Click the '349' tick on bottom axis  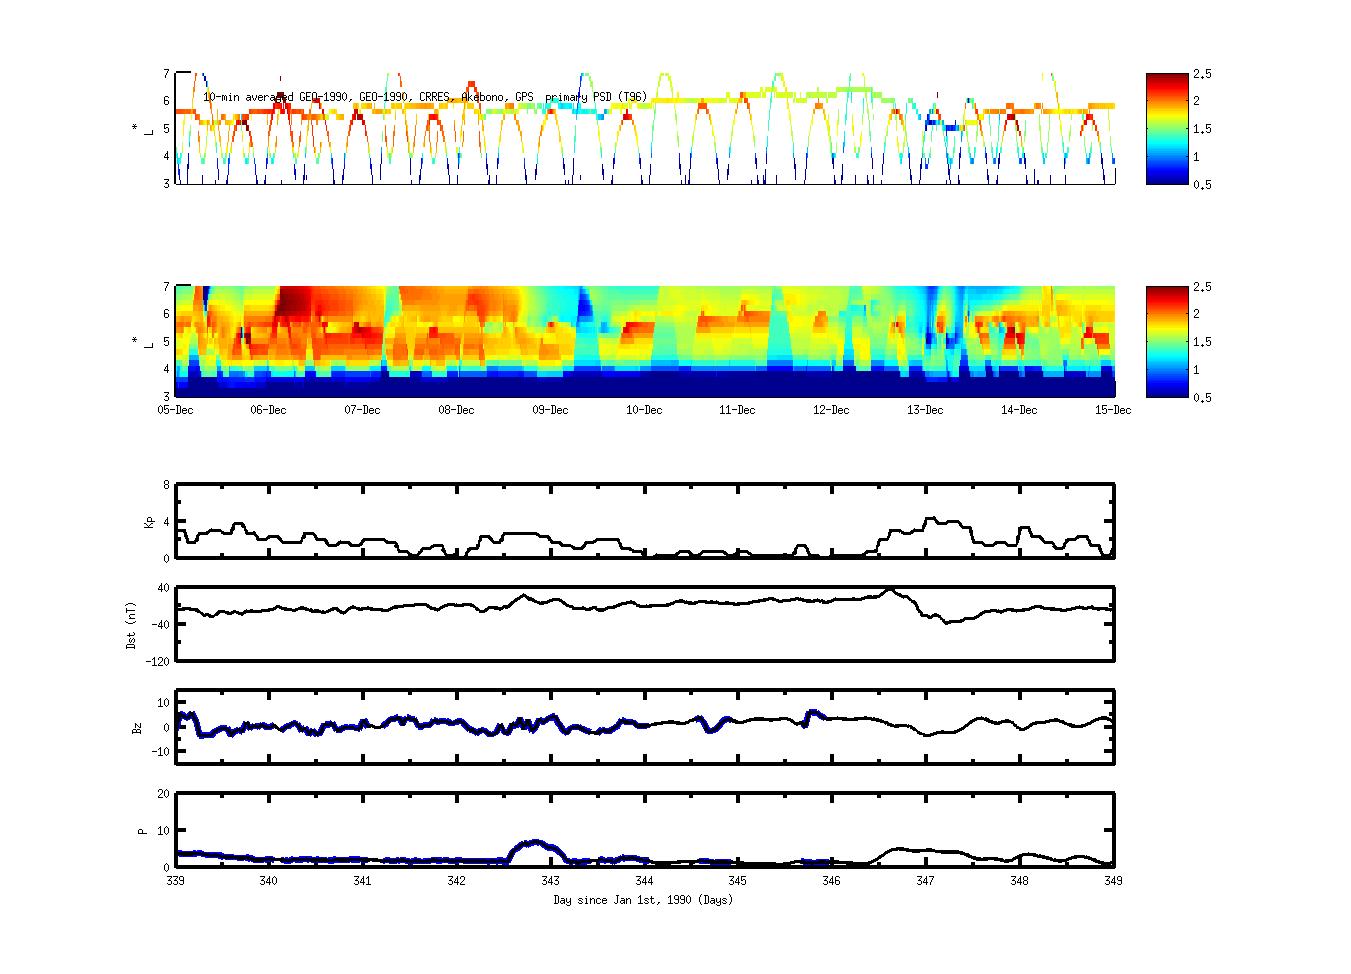1112,881
